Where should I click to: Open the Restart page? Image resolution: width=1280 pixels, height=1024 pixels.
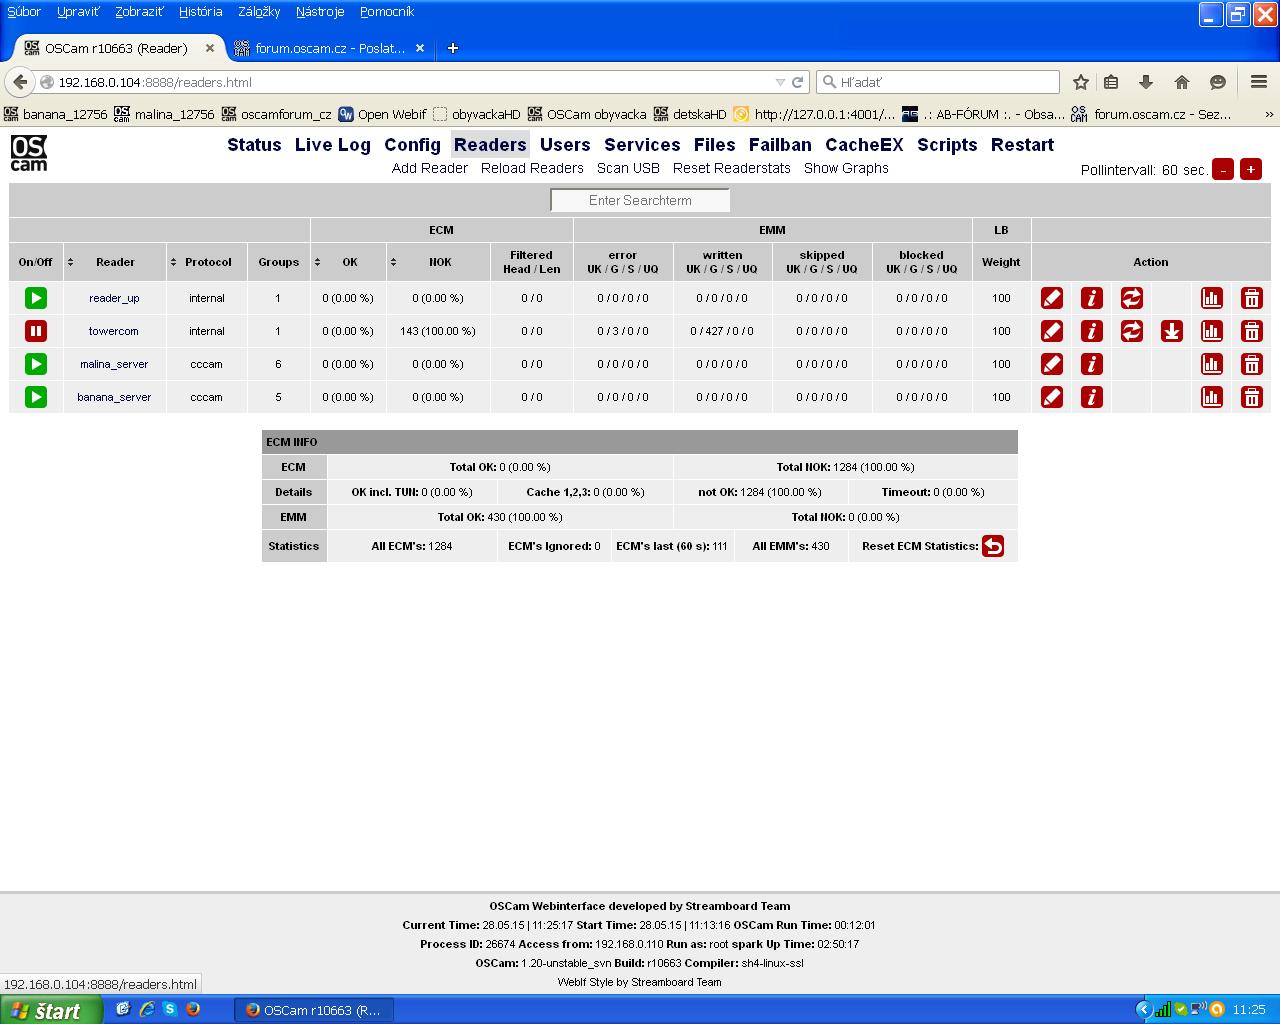pos(1022,145)
